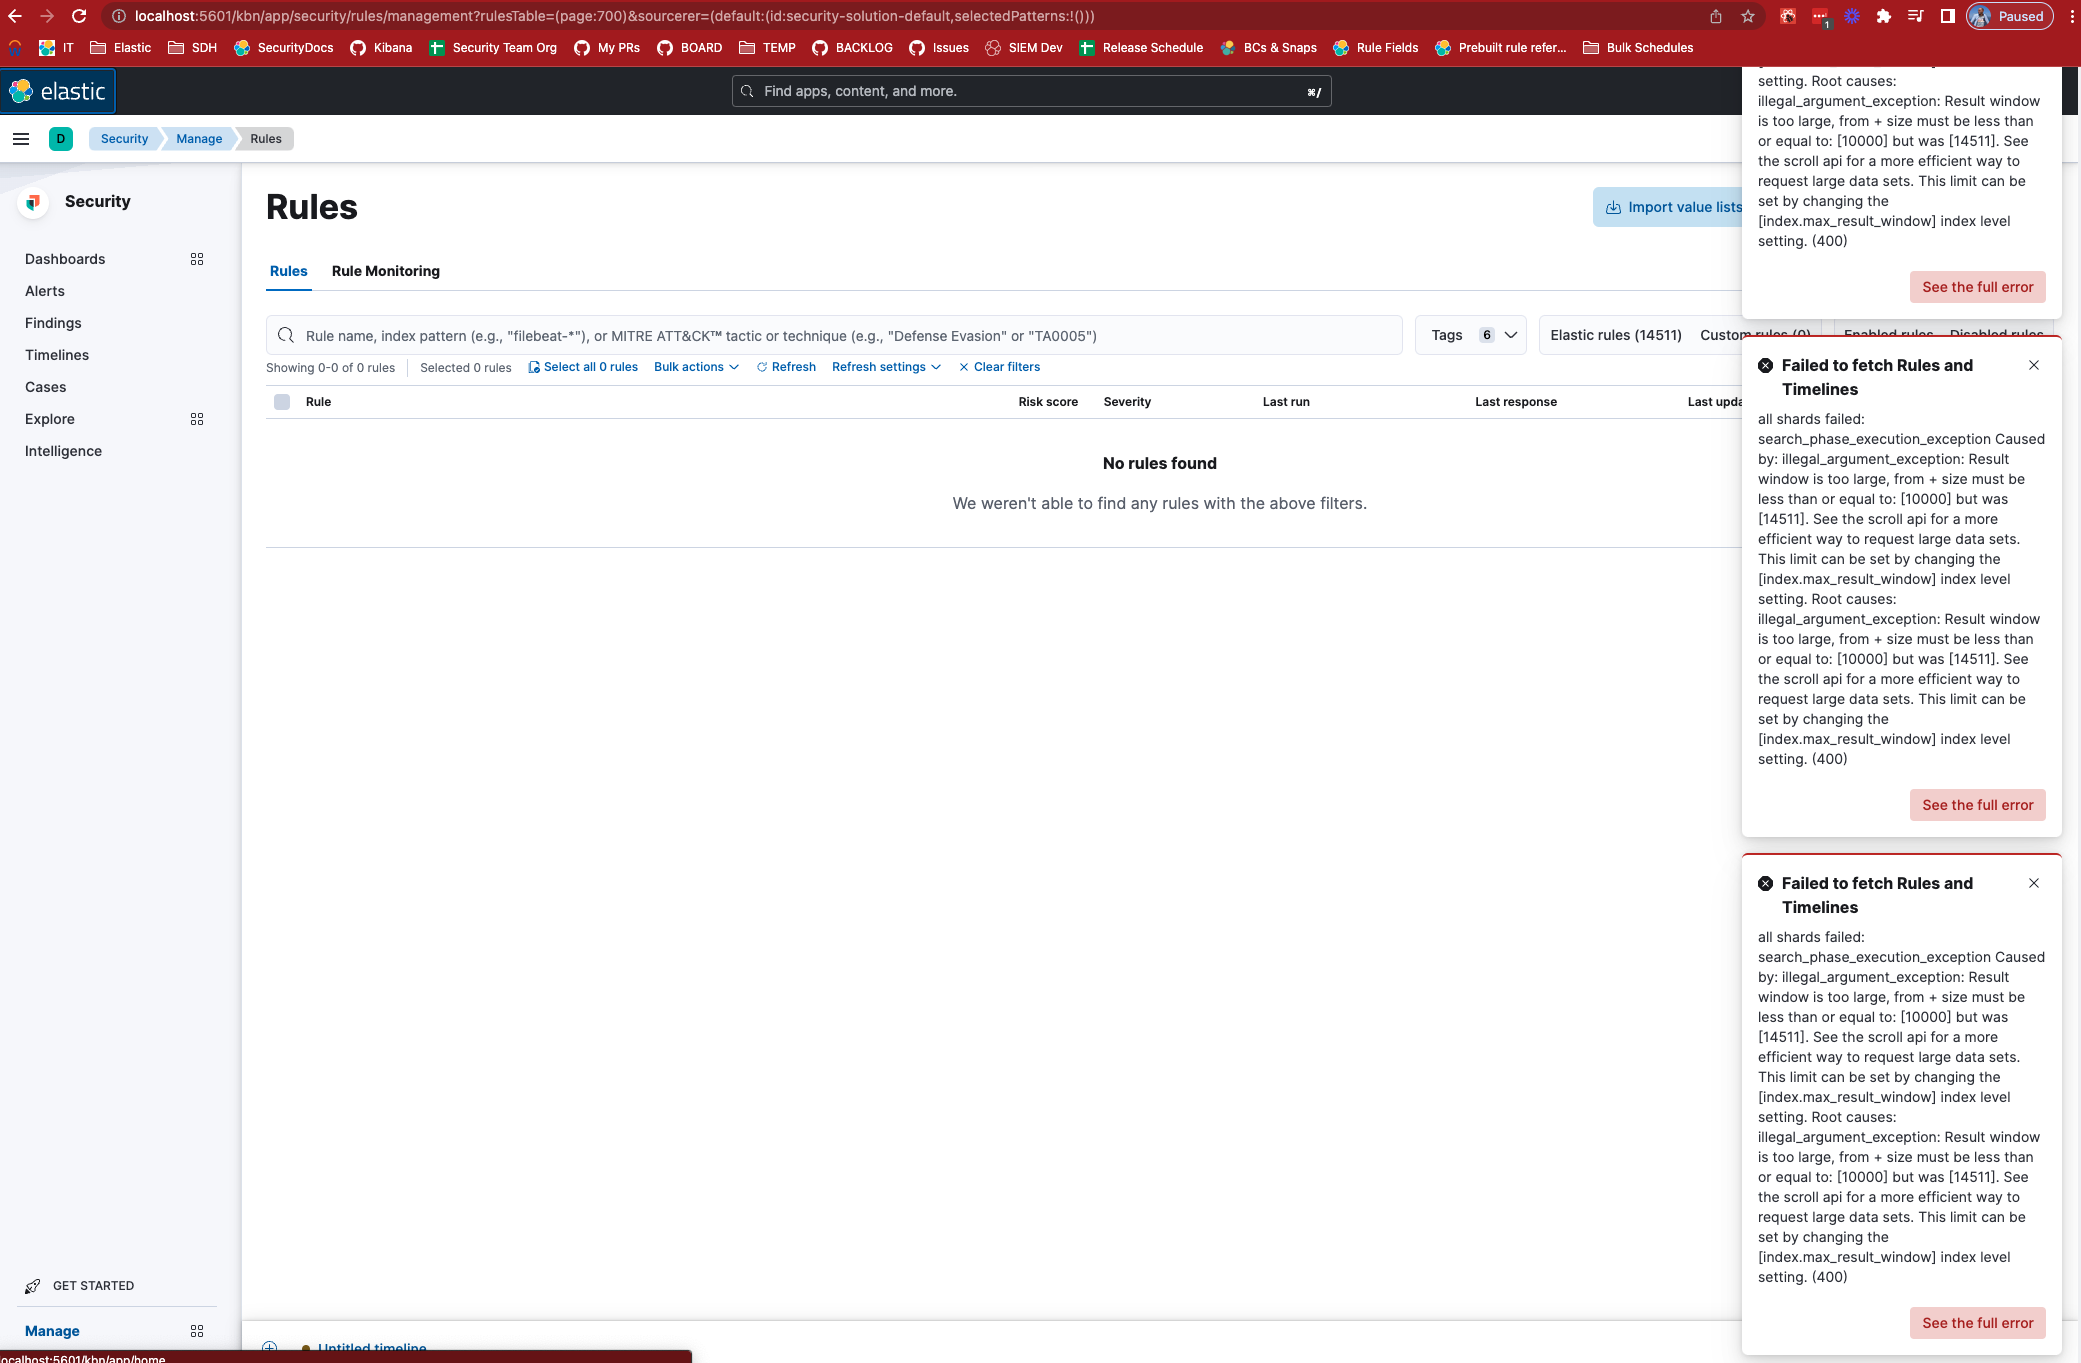Open the Elastic home logo

(x=59, y=91)
